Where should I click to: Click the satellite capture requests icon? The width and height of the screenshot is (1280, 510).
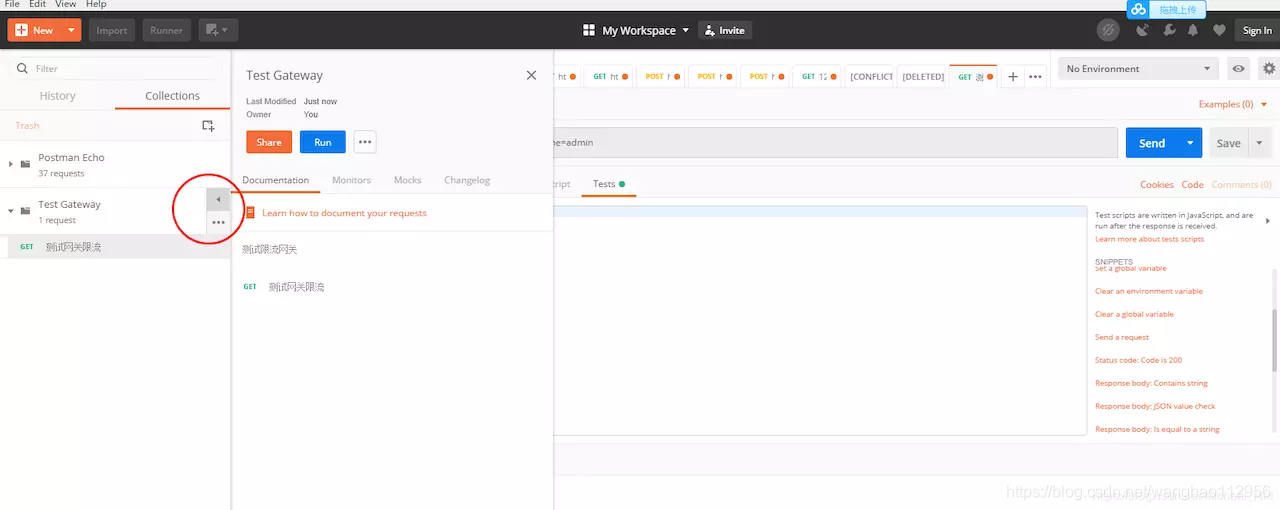point(1143,30)
